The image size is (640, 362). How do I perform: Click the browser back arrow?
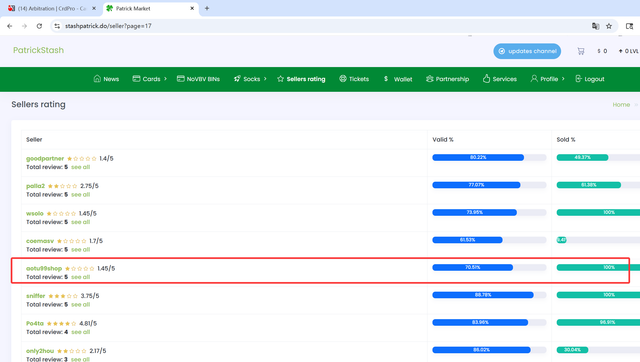tap(10, 26)
